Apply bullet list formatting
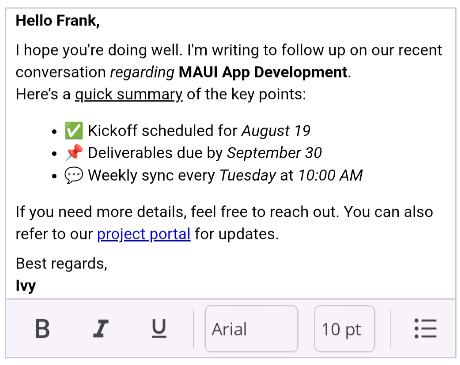 click(425, 328)
